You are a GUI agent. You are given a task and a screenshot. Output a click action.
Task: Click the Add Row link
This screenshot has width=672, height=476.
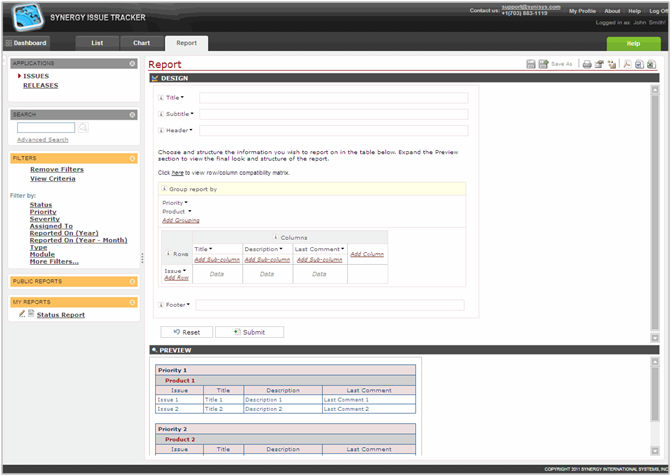click(176, 278)
